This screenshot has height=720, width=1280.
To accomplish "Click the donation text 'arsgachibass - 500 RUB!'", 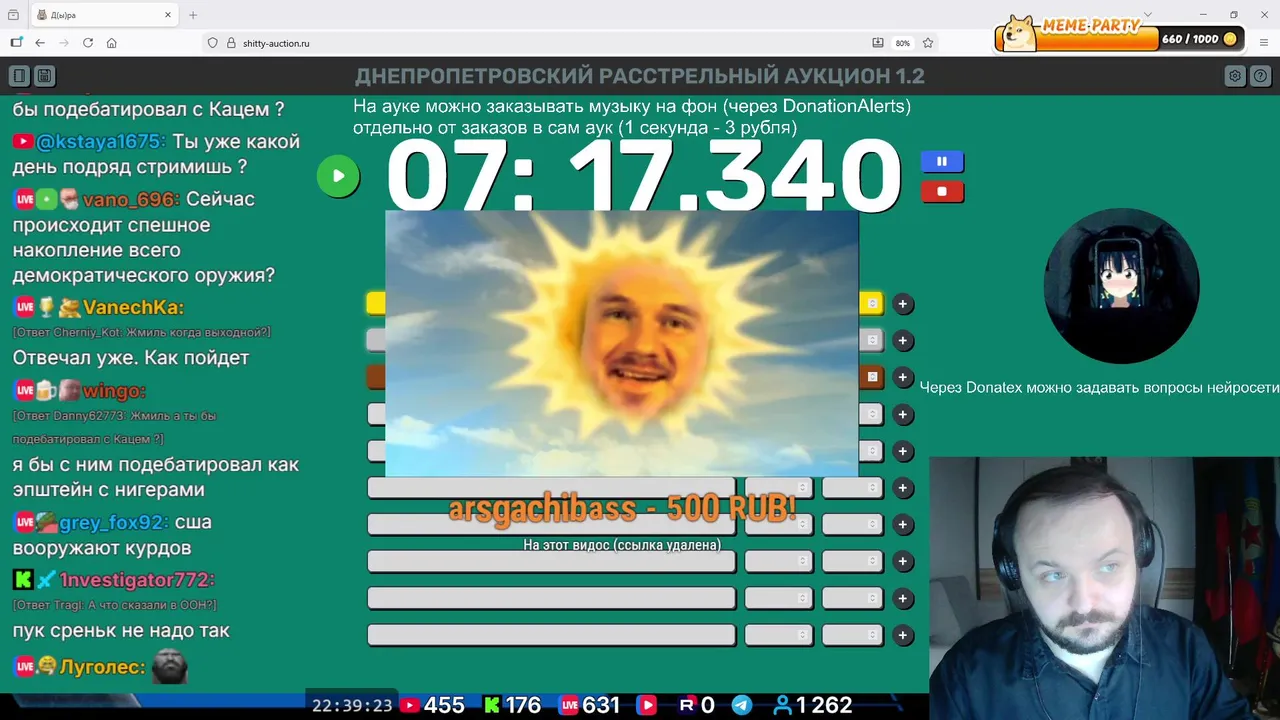I will pos(622,508).
